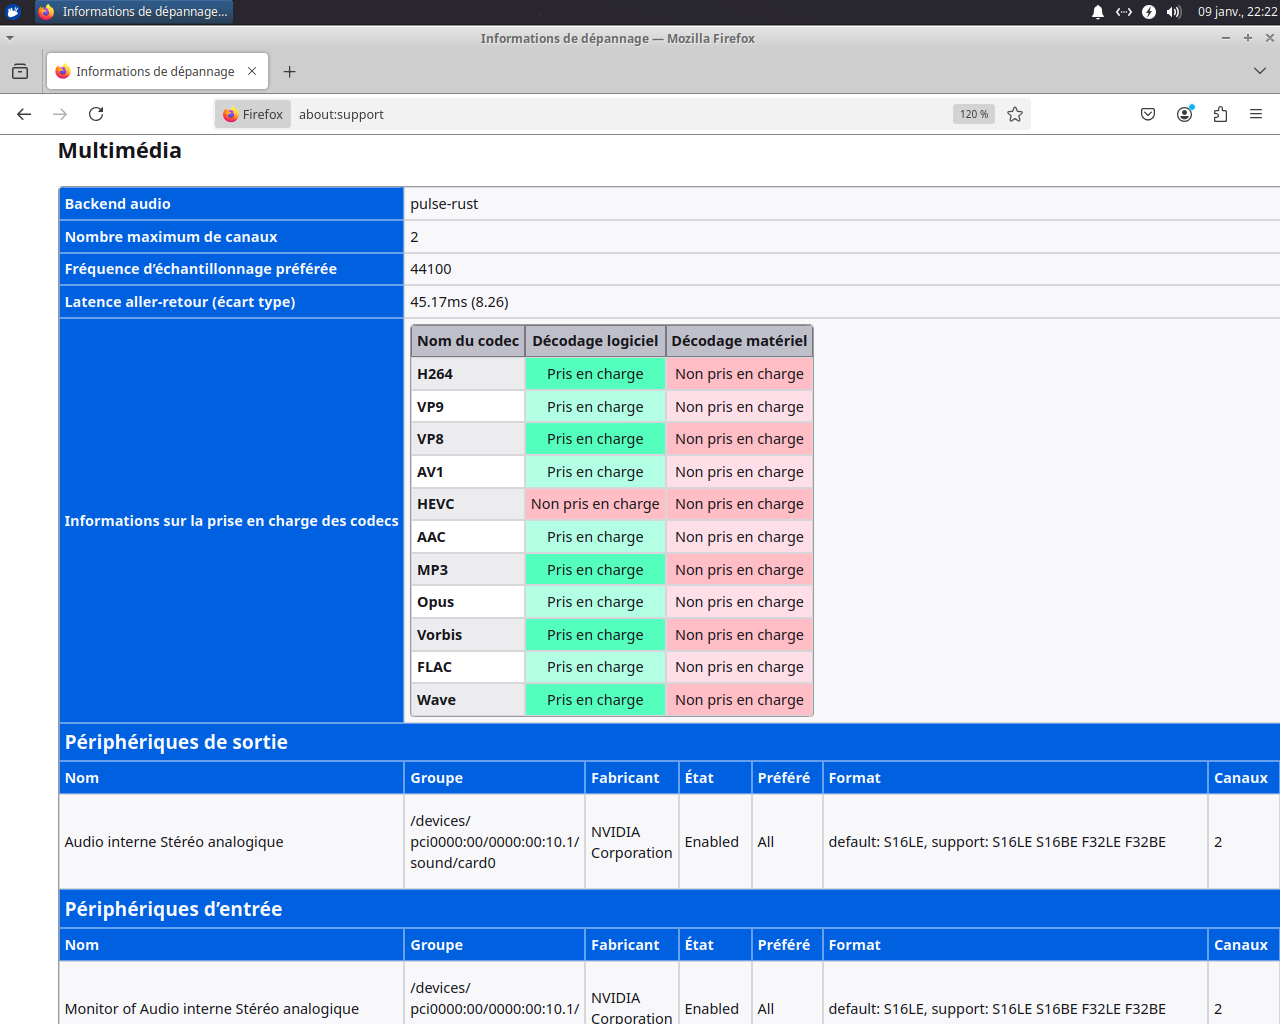Image resolution: width=1280 pixels, height=1024 pixels.
Task: Reset the 120 % zoom indicator
Action: [x=973, y=114]
